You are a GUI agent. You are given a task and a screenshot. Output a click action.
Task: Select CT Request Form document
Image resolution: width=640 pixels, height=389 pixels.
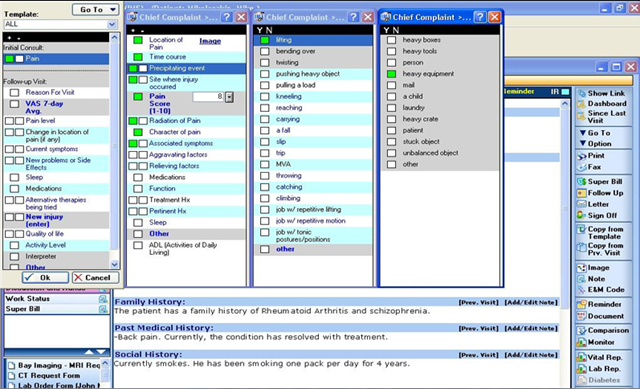(x=49, y=376)
